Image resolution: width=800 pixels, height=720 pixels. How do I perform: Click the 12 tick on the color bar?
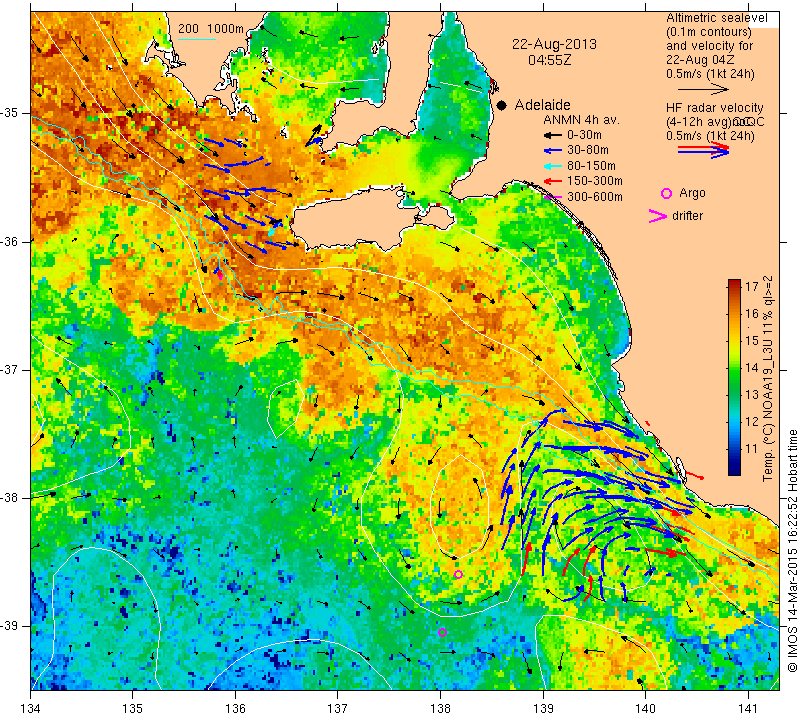click(x=751, y=421)
